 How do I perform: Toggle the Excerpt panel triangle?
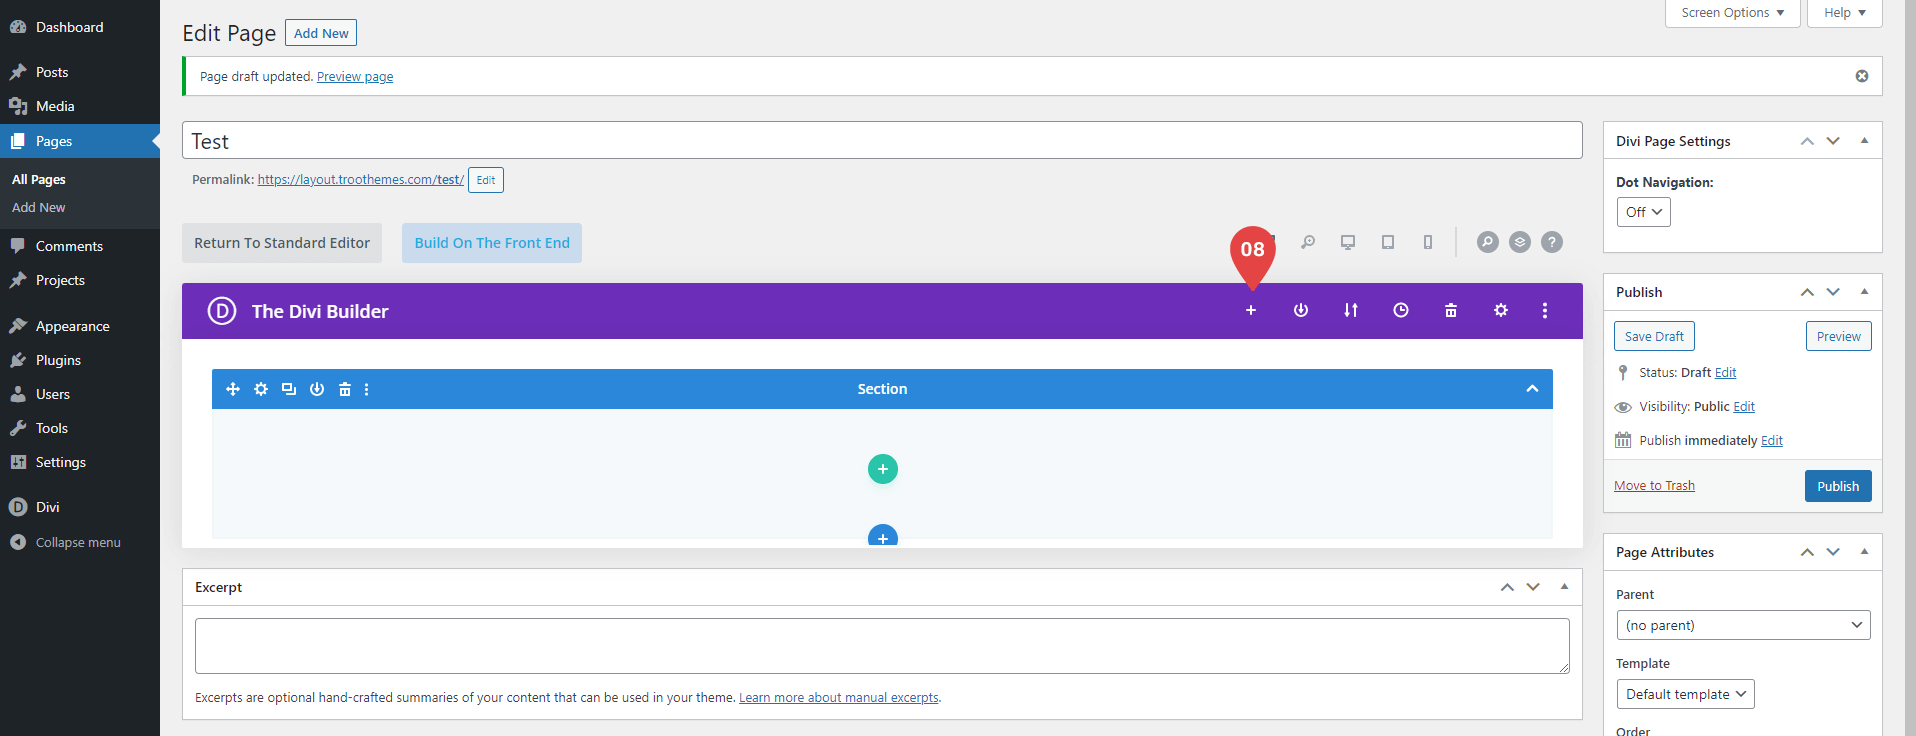click(x=1564, y=587)
